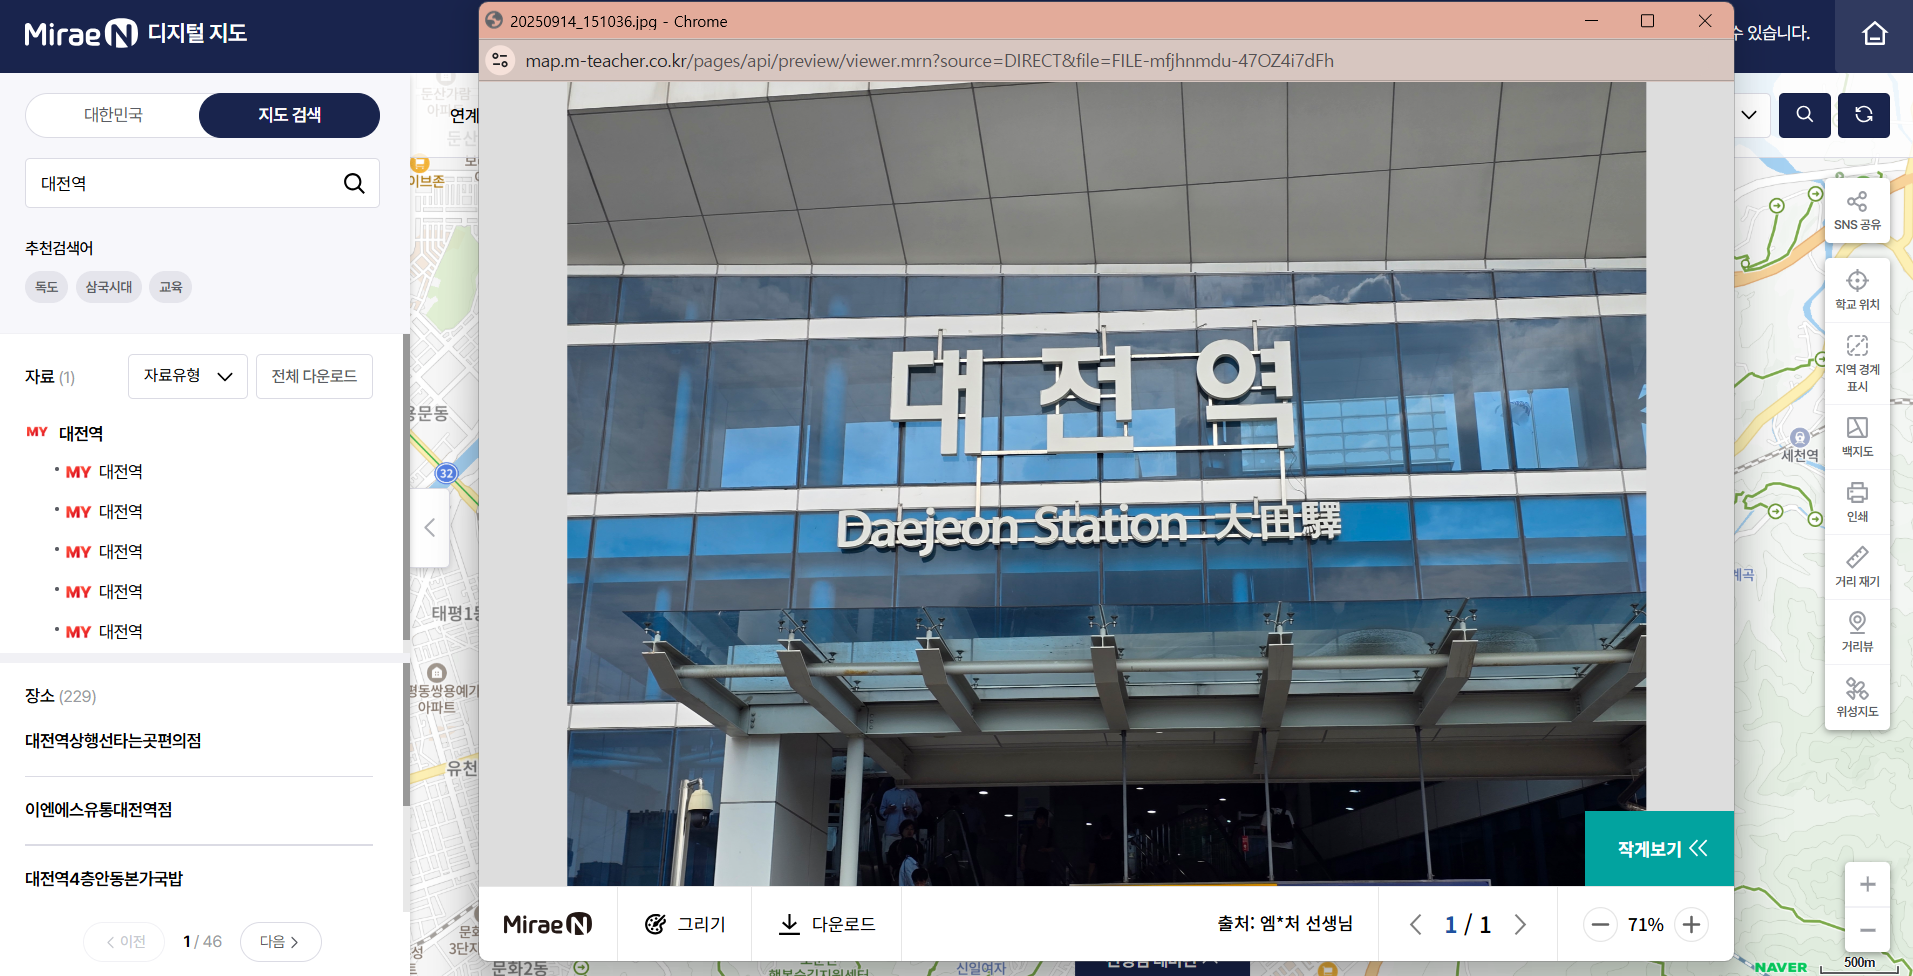Toggle satellite map view
Viewport: 1913px width, 976px height.
click(x=1857, y=697)
